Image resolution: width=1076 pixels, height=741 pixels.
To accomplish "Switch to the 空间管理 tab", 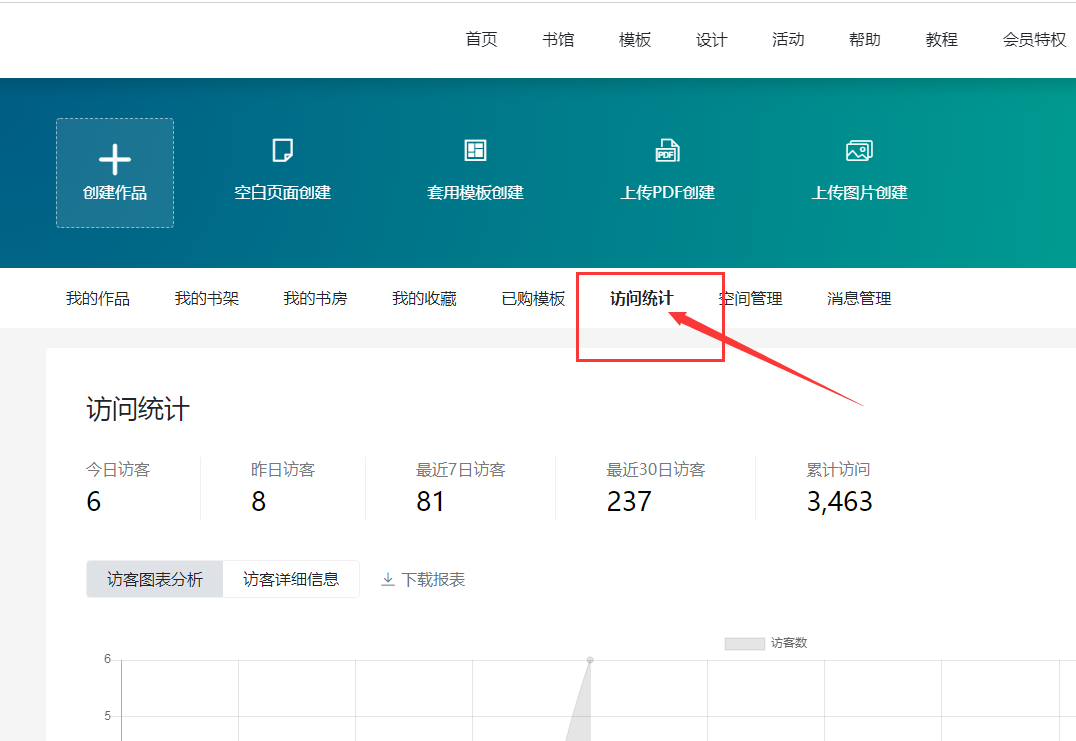I will pos(751,298).
